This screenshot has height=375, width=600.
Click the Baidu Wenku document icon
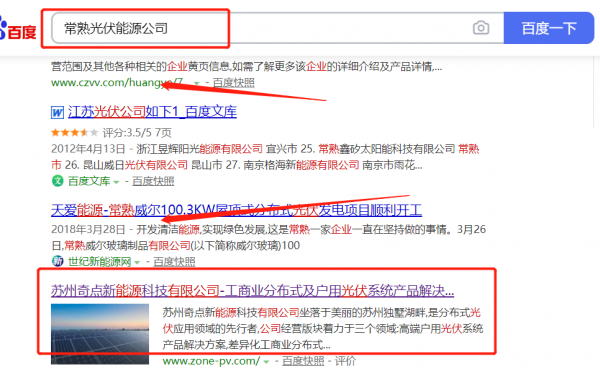pos(57,112)
